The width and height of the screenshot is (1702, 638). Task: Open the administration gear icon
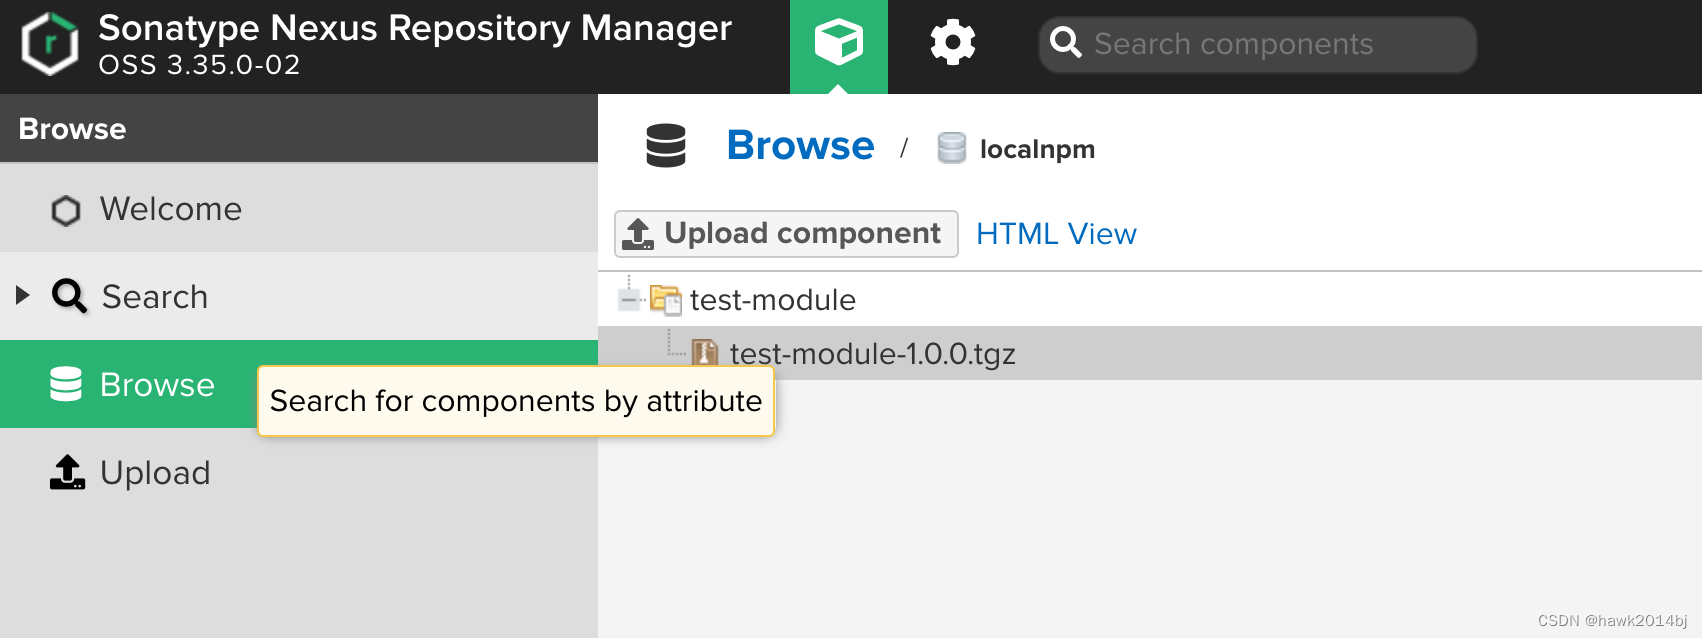(x=952, y=44)
